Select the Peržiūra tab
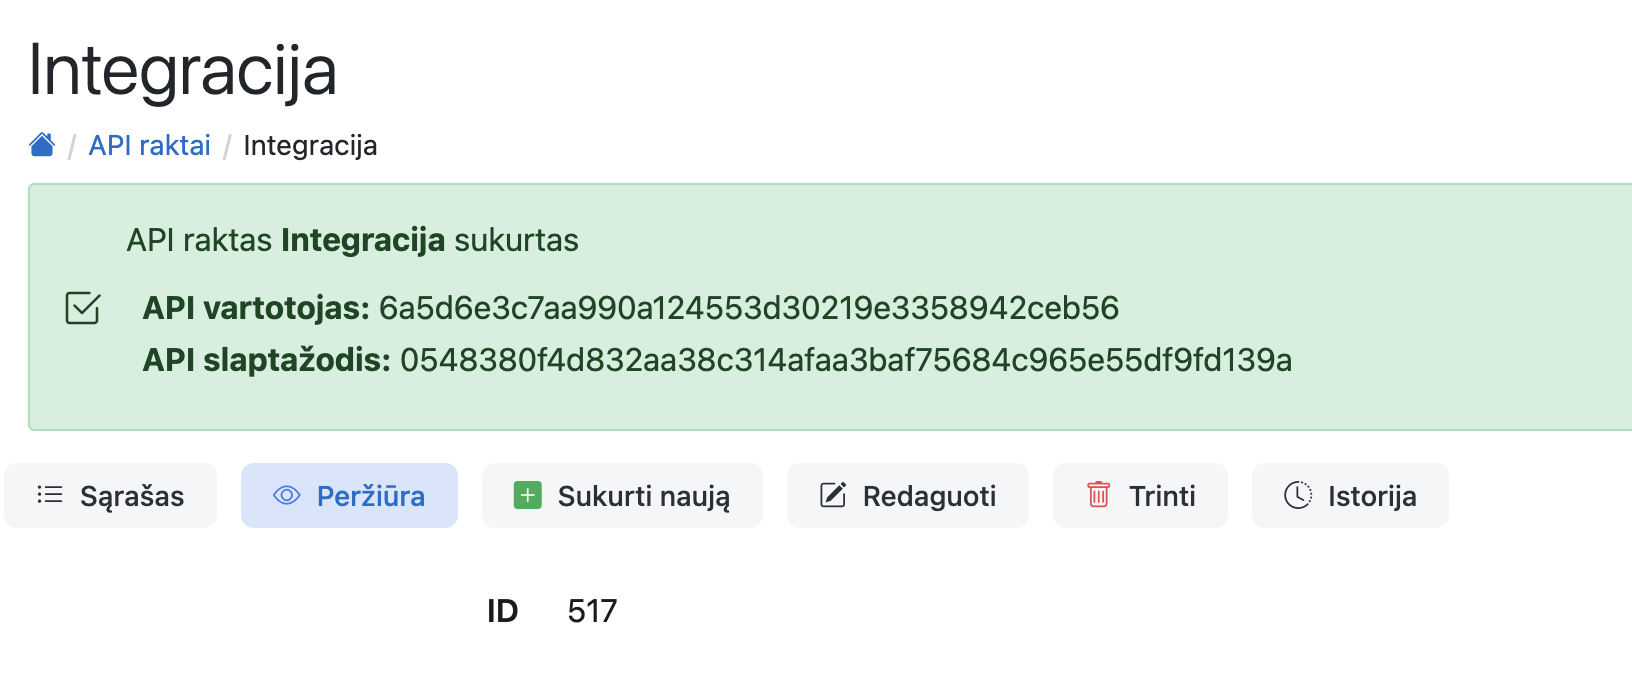Image resolution: width=1632 pixels, height=676 pixels. 370,496
